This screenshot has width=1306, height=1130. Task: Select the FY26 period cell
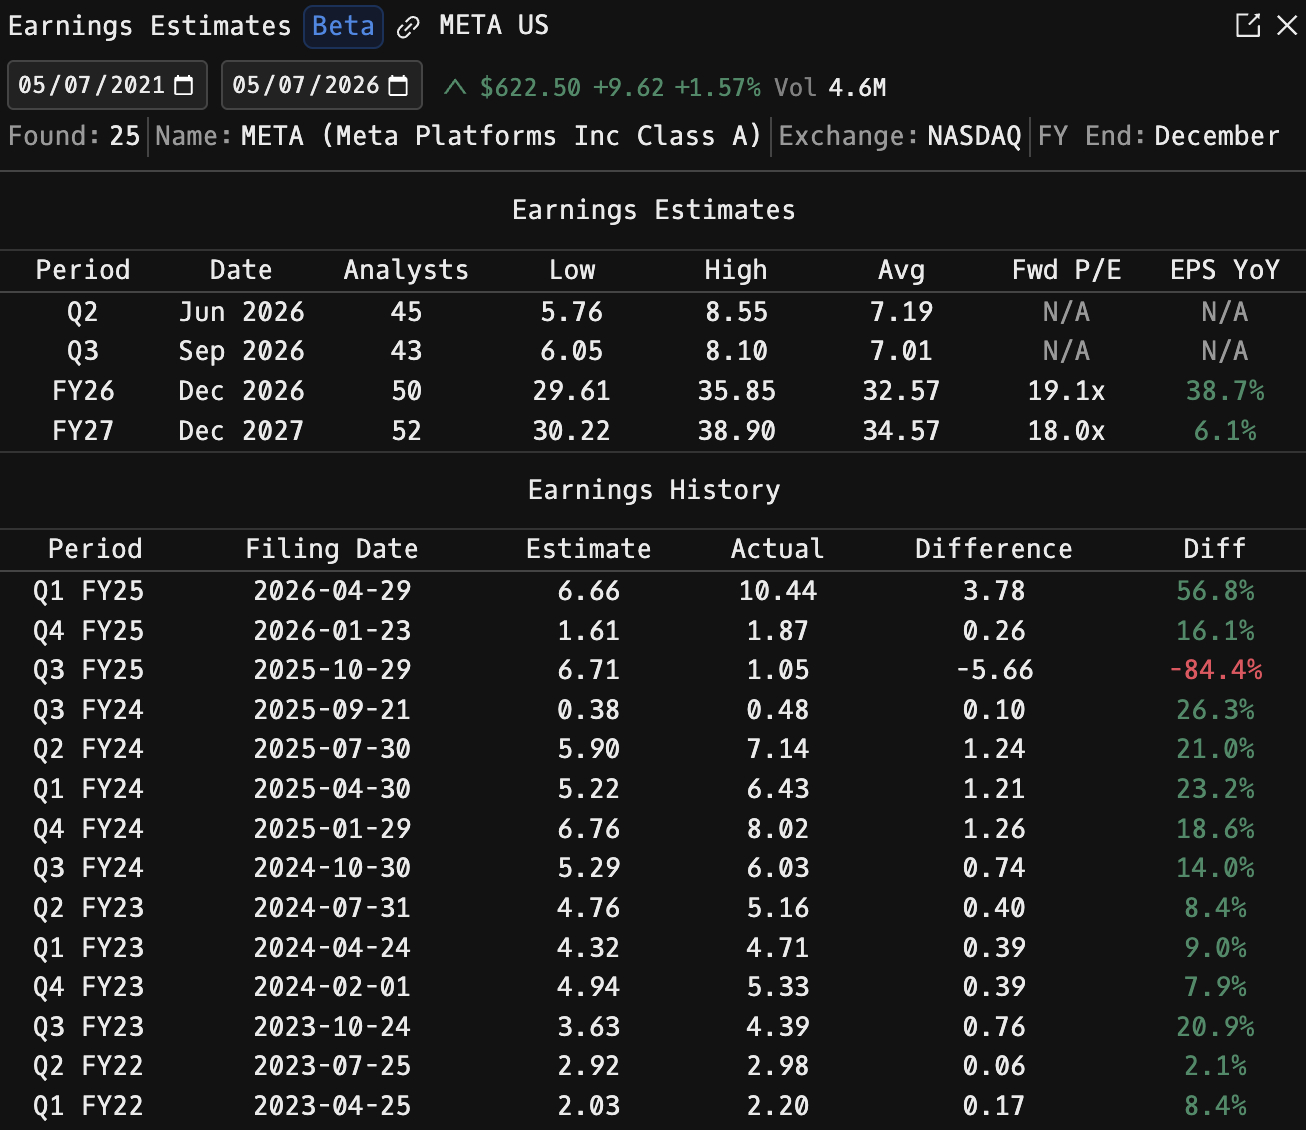click(83, 391)
